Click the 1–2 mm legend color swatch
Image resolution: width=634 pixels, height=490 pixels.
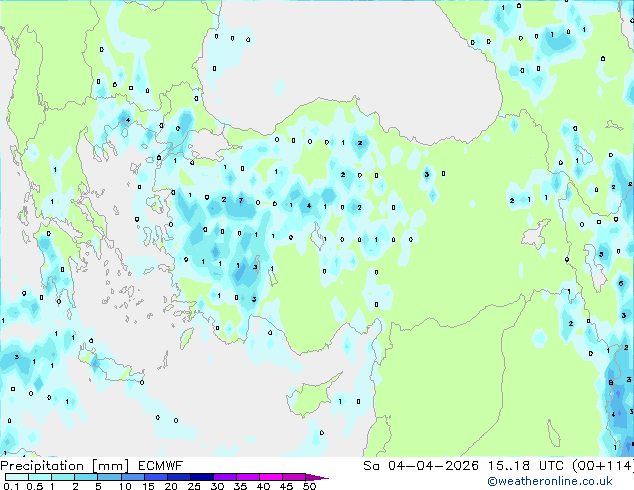tap(63, 477)
